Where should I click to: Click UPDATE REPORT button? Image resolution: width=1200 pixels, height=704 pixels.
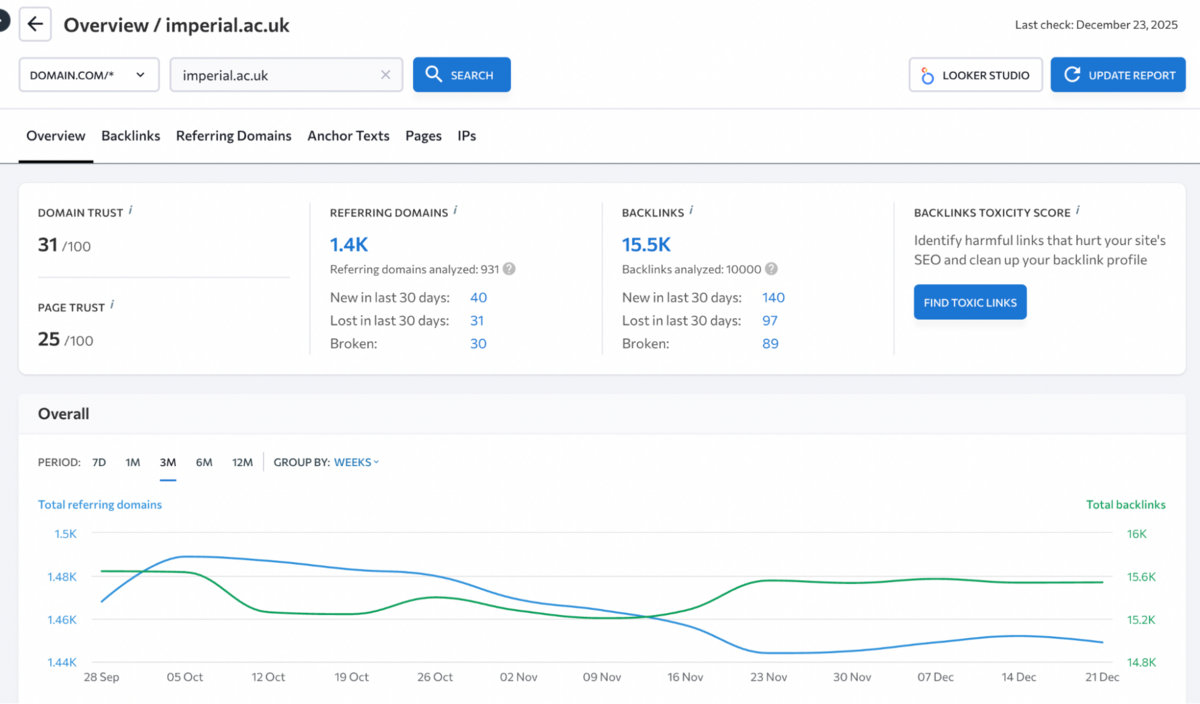pos(1118,75)
